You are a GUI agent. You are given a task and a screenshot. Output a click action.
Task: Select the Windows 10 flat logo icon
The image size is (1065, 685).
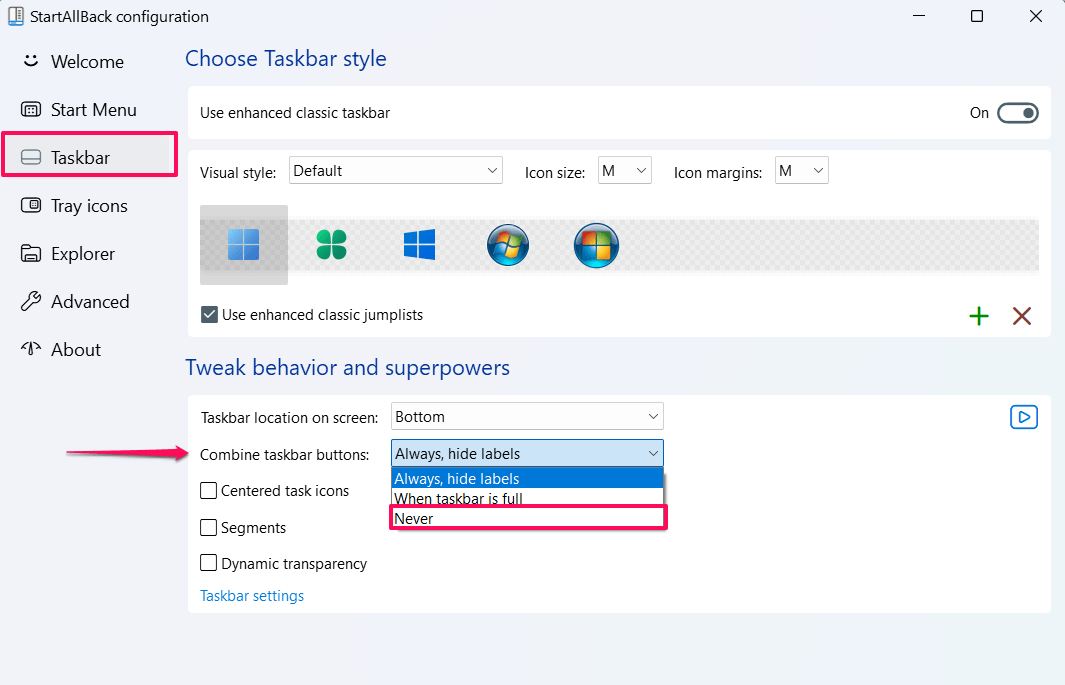coord(419,244)
